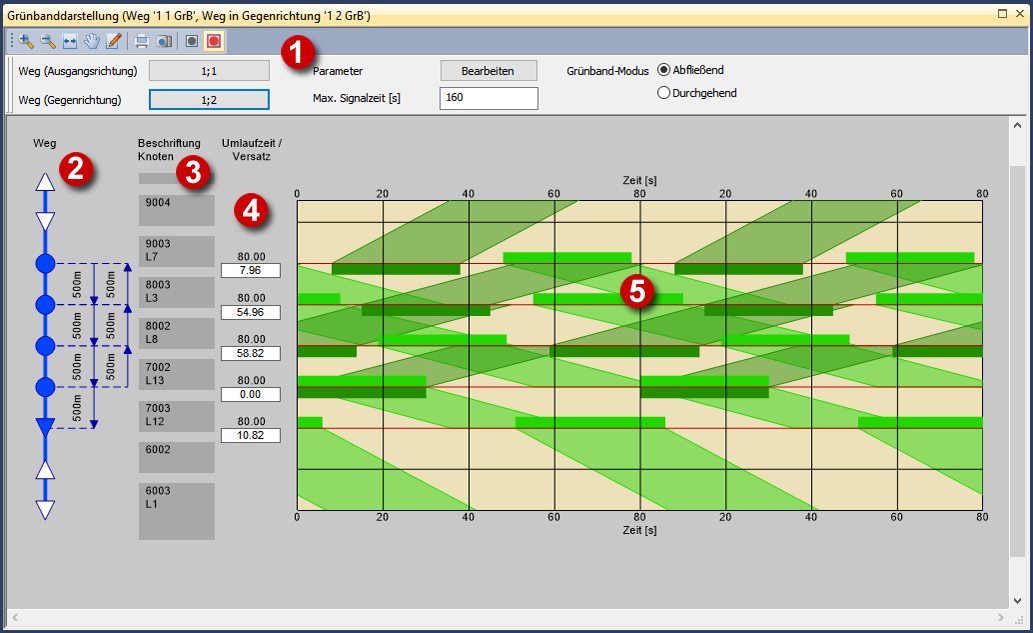Toggle the red circle toolbar icon

(x=214, y=41)
